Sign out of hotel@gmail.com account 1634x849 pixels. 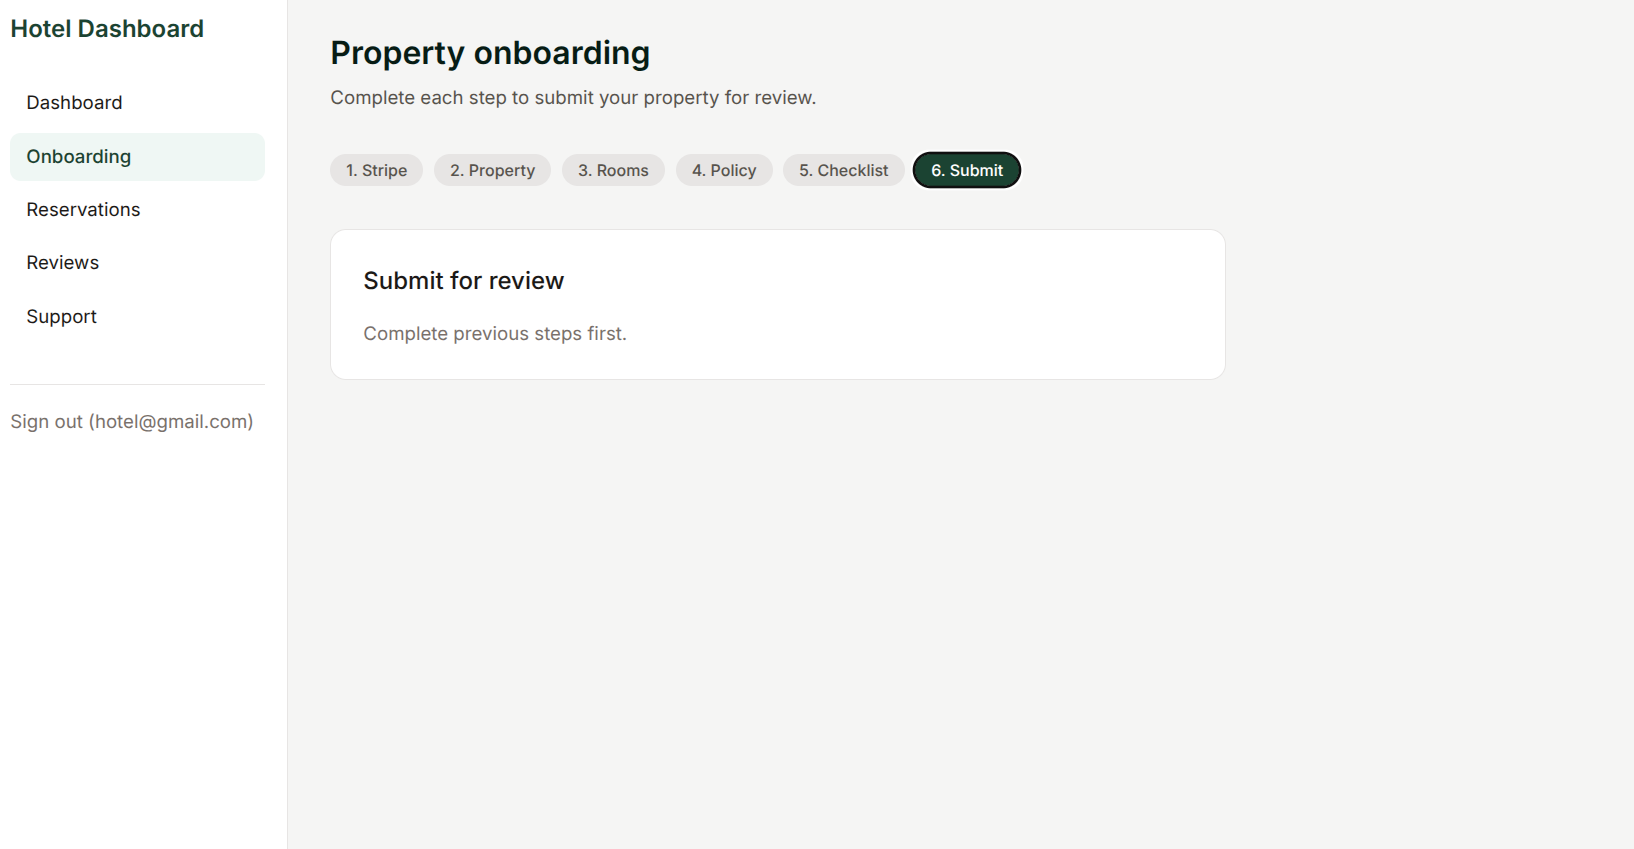click(x=132, y=422)
